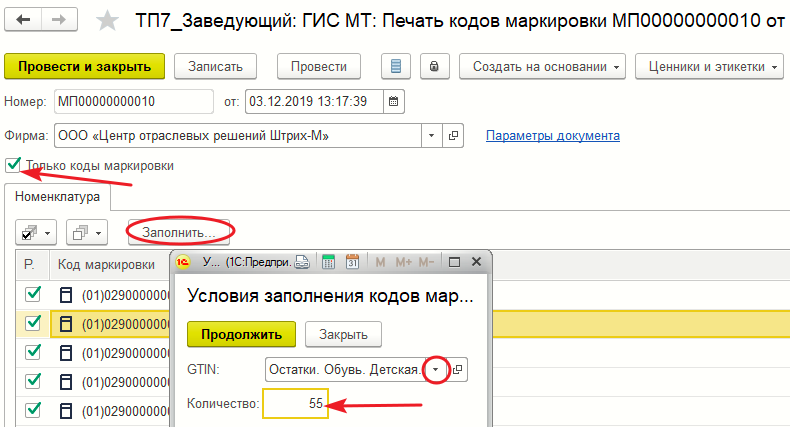790x427 pixels.
Task: Open the GTIN dropdown arrow
Action: click(x=436, y=370)
